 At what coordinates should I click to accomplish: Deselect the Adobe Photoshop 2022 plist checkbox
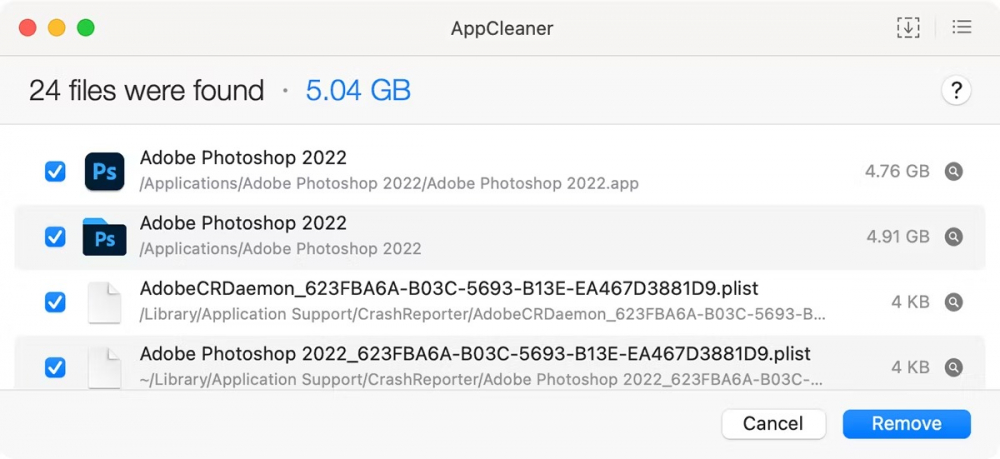point(56,367)
